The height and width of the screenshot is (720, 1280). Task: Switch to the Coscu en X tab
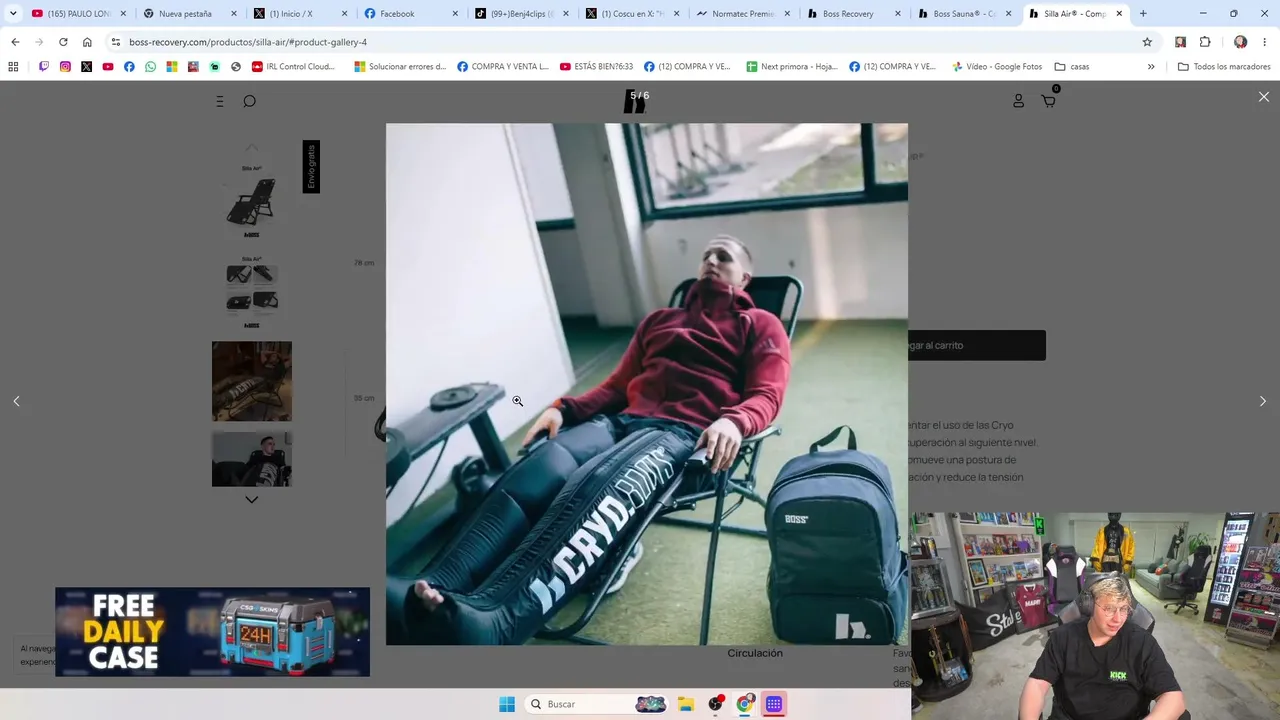point(632,14)
